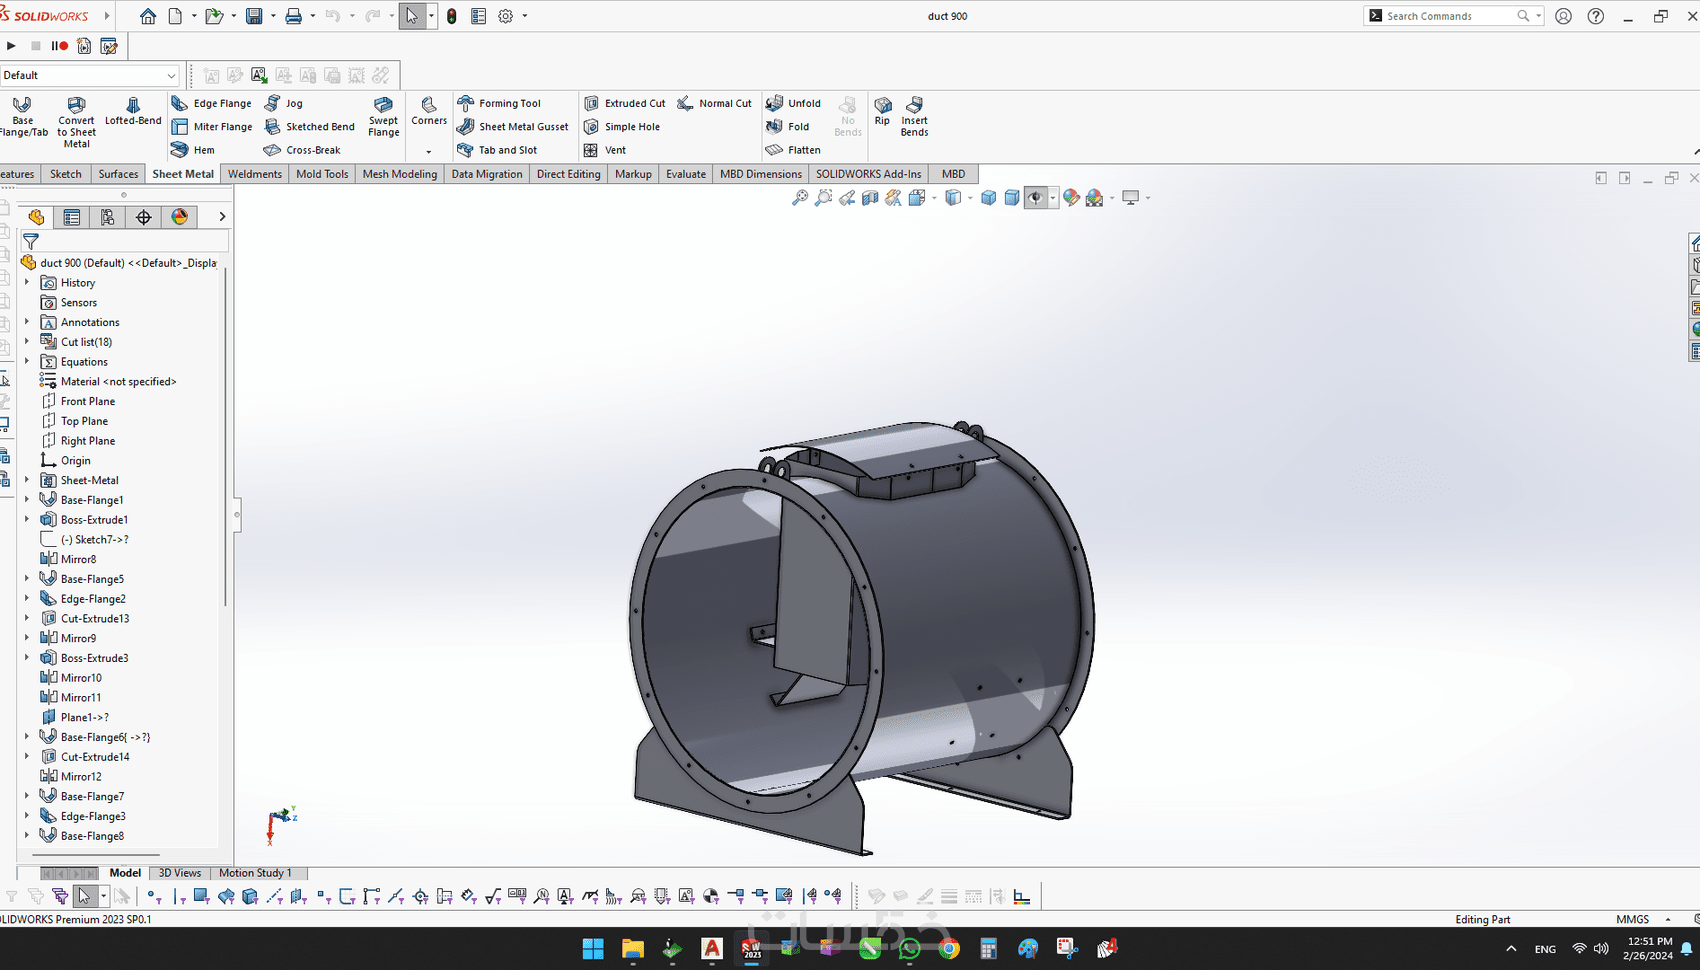Activate the Jog tool
Screen dimensions: 1700x970
(x=283, y=103)
